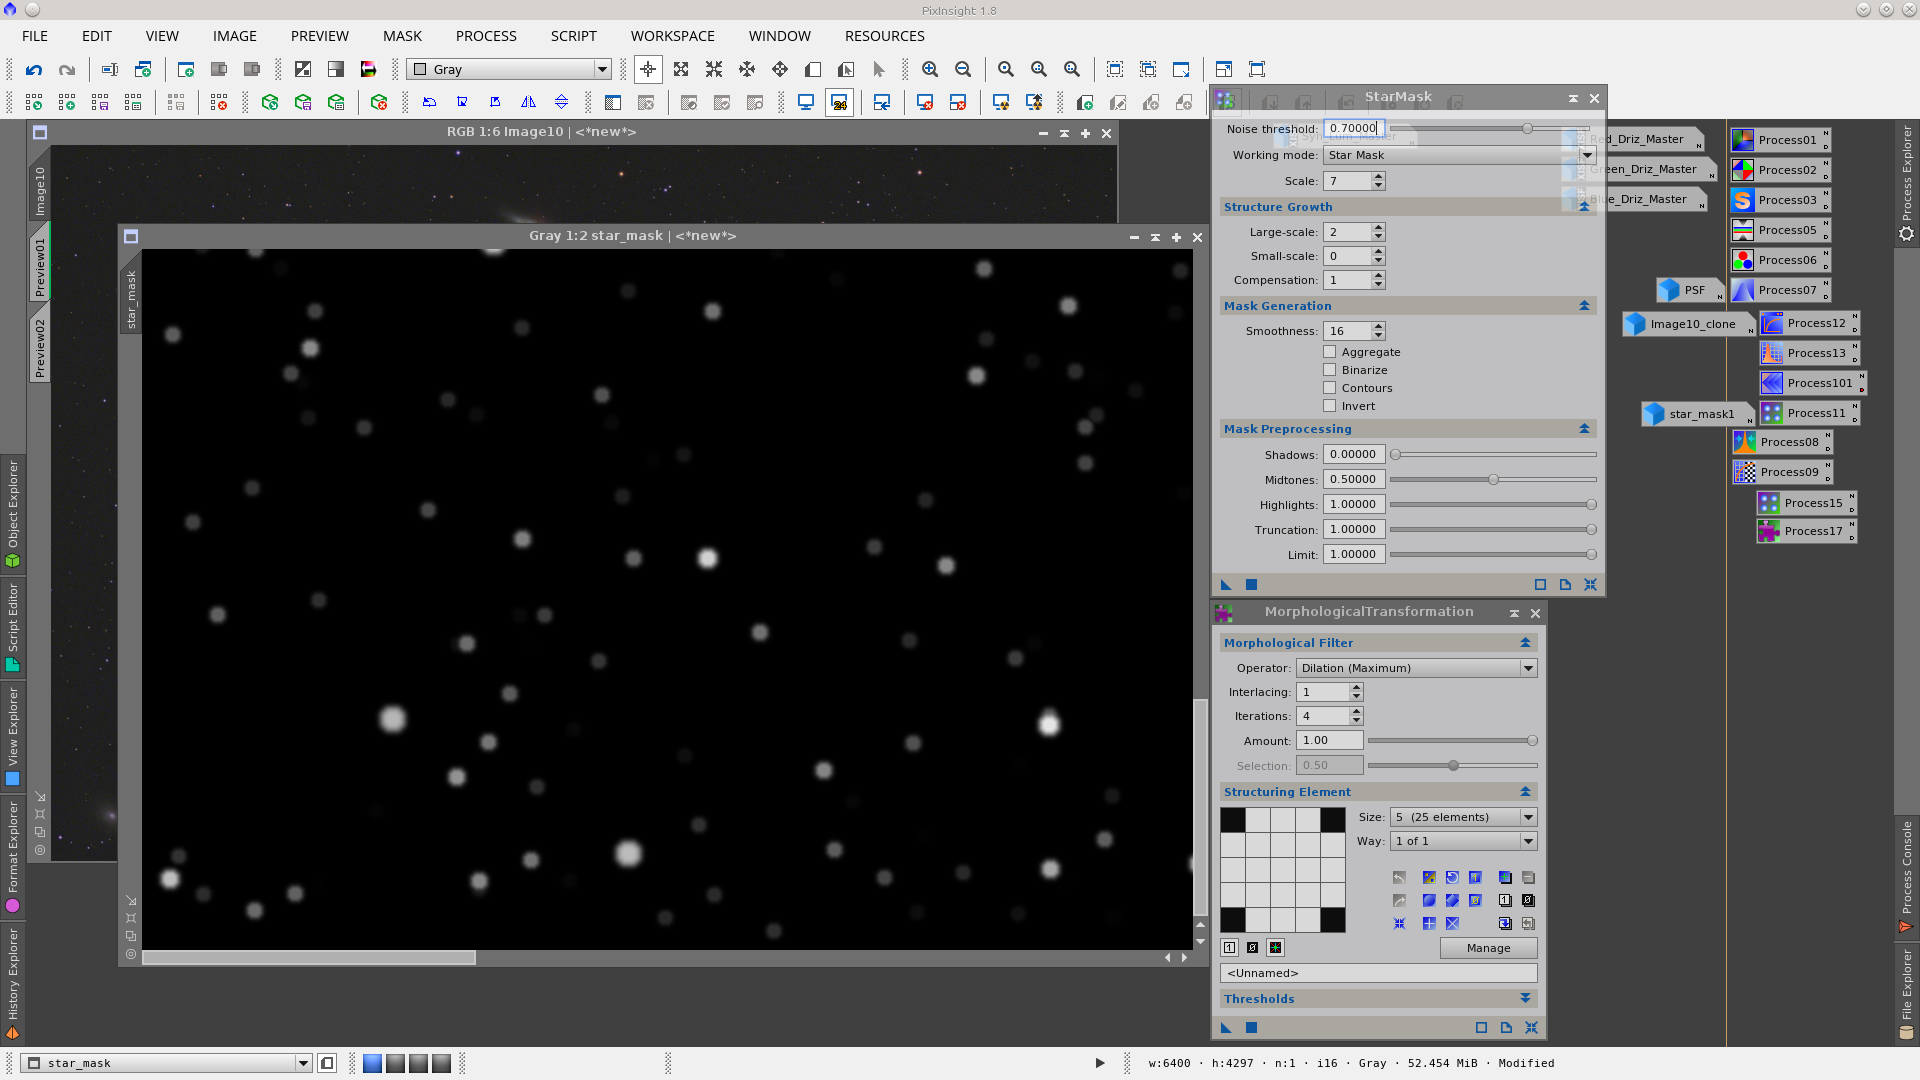Viewport: 1920px width, 1080px height.
Task: Expand the Thresholds section in MorphologicalTransformation
Action: coord(1525,998)
